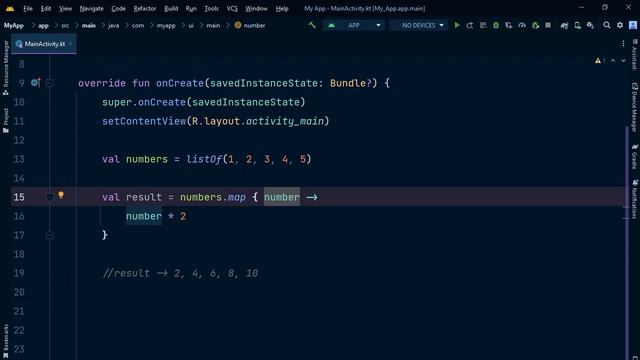Screen dimensions: 640x360
Task: Click MyApp in the breadcrumb bar
Action: [14, 25]
